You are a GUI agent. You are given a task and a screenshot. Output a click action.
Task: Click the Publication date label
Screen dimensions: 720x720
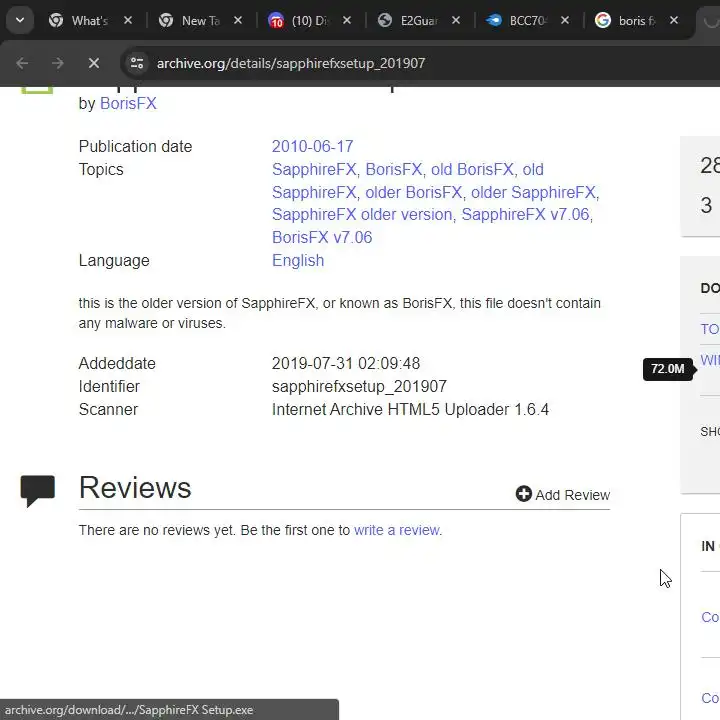pos(135,146)
